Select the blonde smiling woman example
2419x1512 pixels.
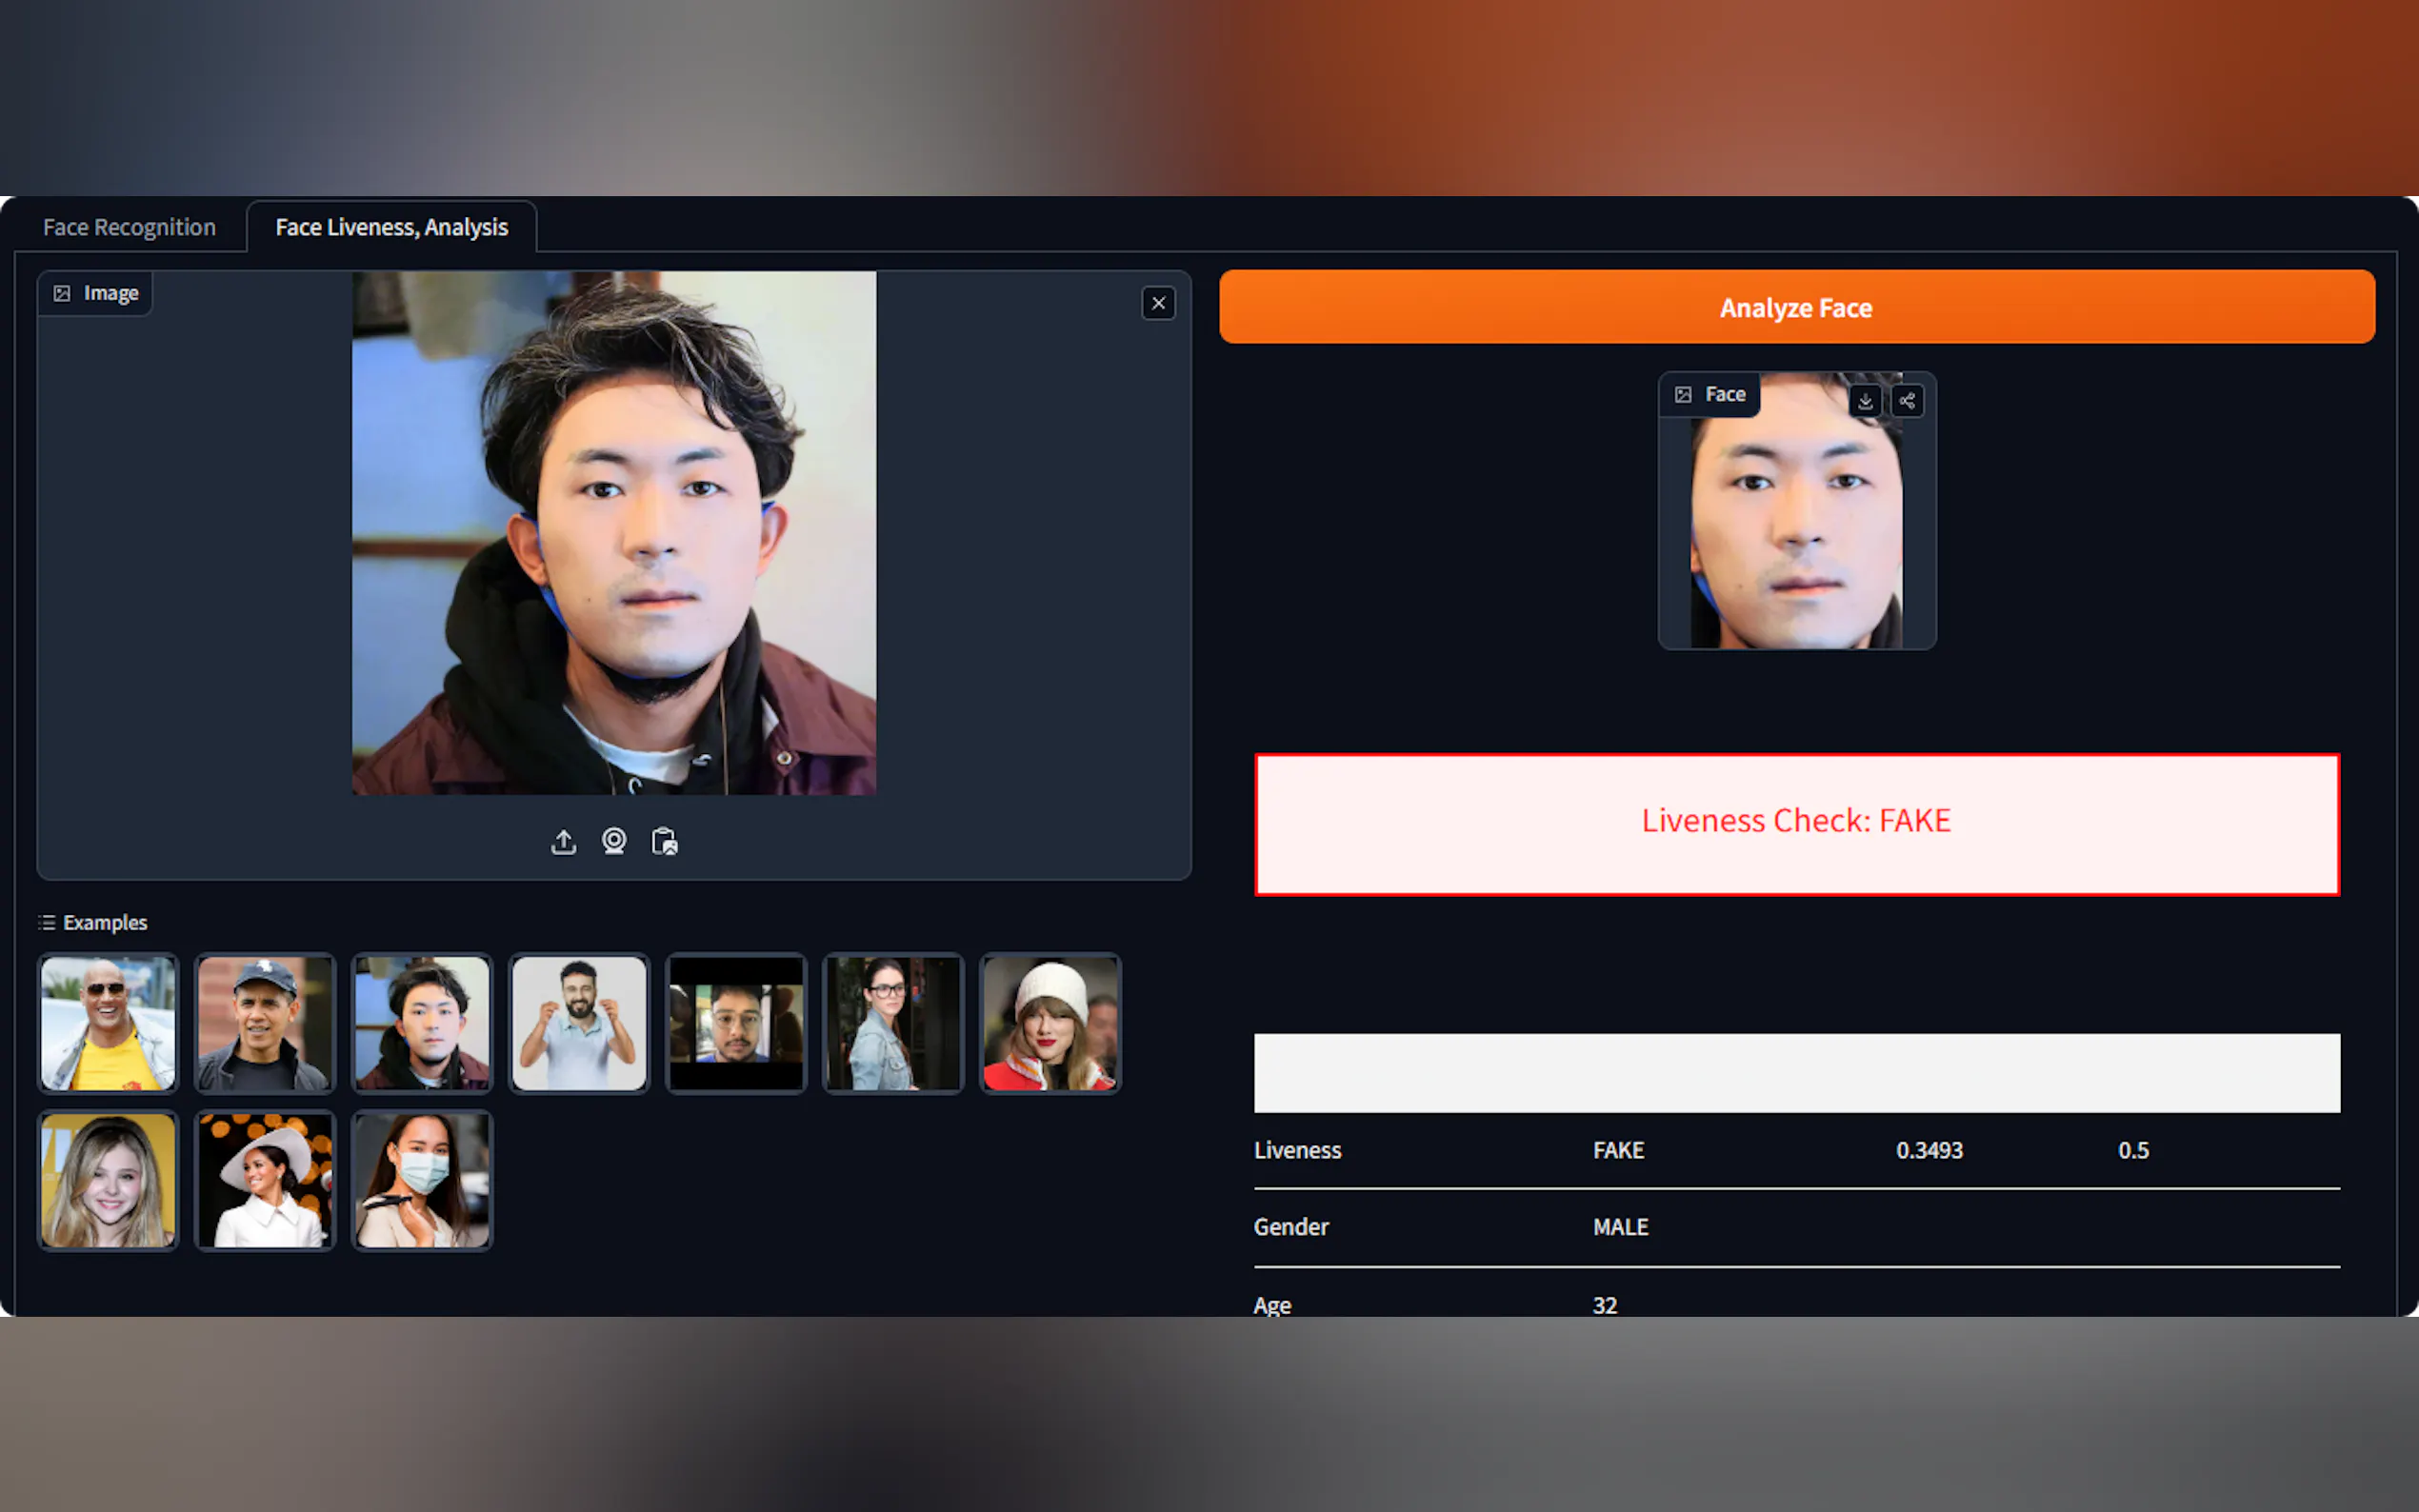tap(108, 1180)
